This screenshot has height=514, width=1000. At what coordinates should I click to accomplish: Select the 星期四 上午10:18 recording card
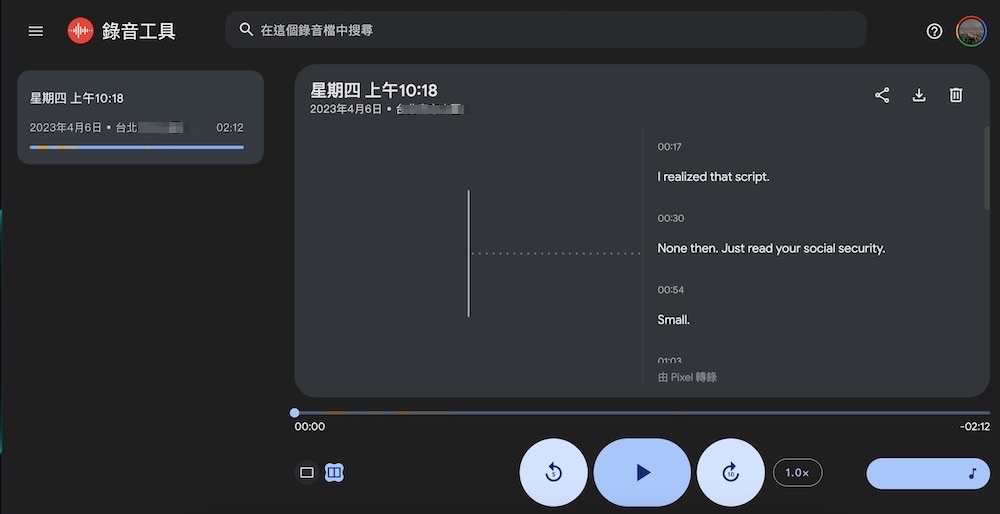[x=140, y=117]
